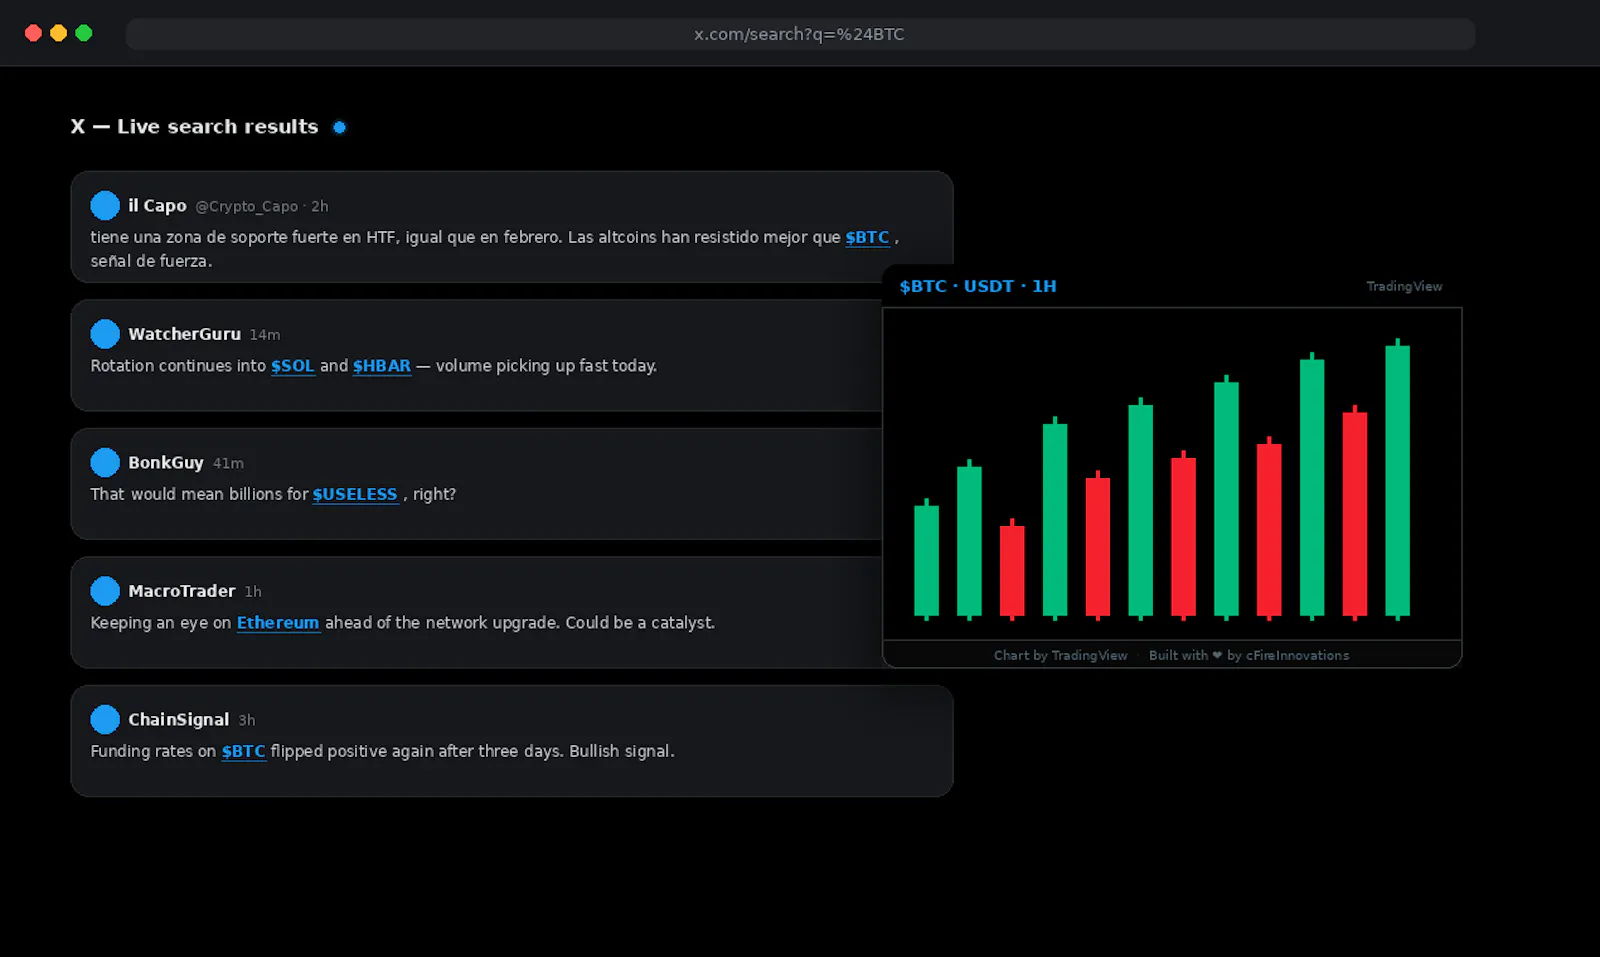Click the 41m timestamp on BonkGuy's post
The width and height of the screenshot is (1600, 957).
[x=228, y=463]
